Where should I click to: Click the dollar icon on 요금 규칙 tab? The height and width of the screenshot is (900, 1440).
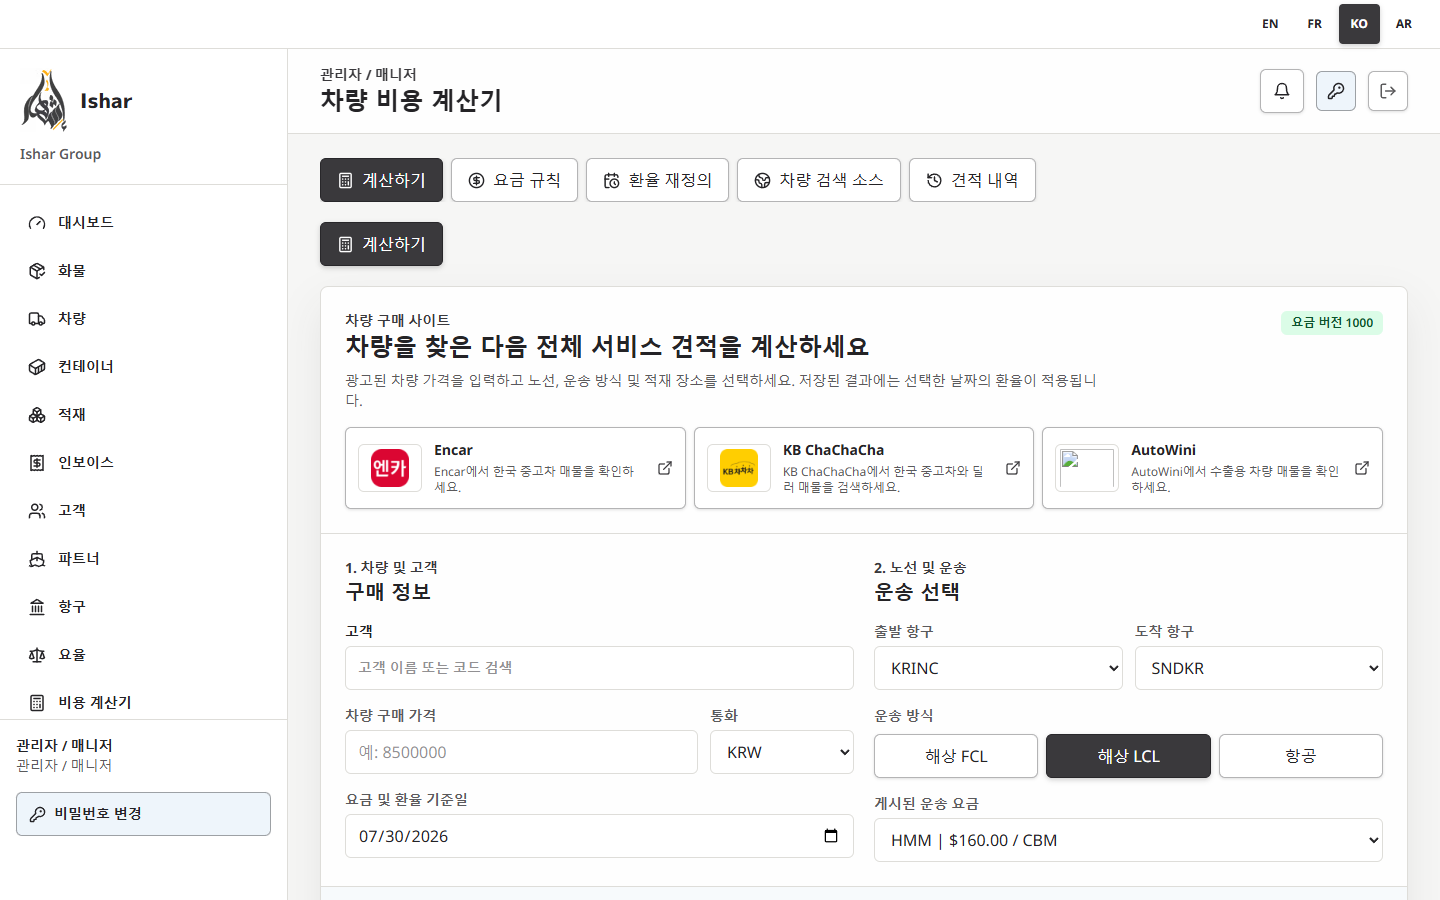coord(476,180)
